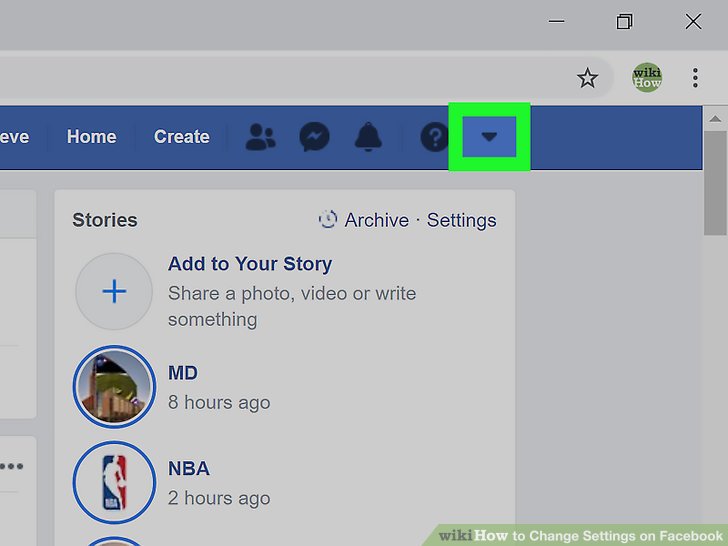Open the Facebook account dropdown arrow
728x546 pixels.
click(489, 136)
